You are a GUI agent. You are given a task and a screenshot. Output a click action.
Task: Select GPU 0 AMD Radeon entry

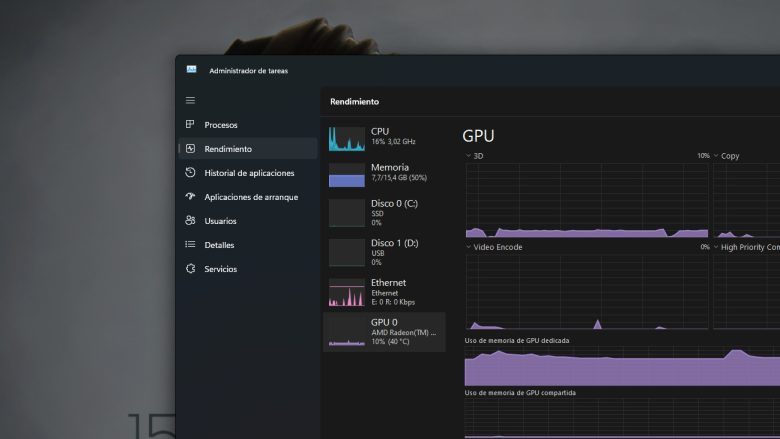tap(384, 331)
